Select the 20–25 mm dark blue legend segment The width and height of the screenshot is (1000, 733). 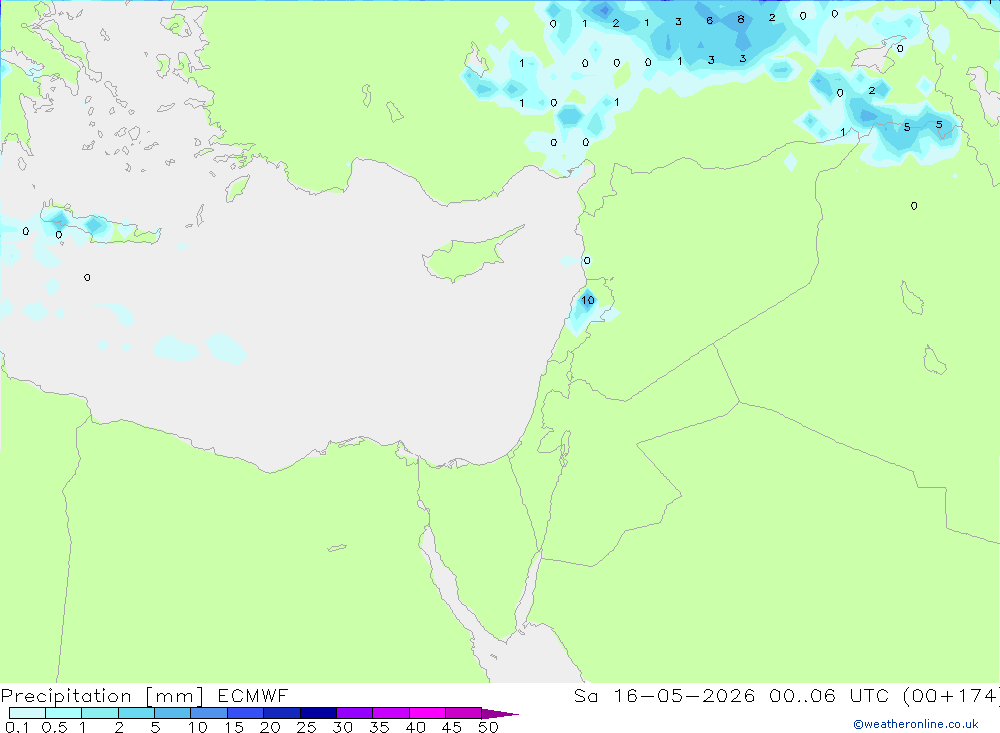(281, 713)
